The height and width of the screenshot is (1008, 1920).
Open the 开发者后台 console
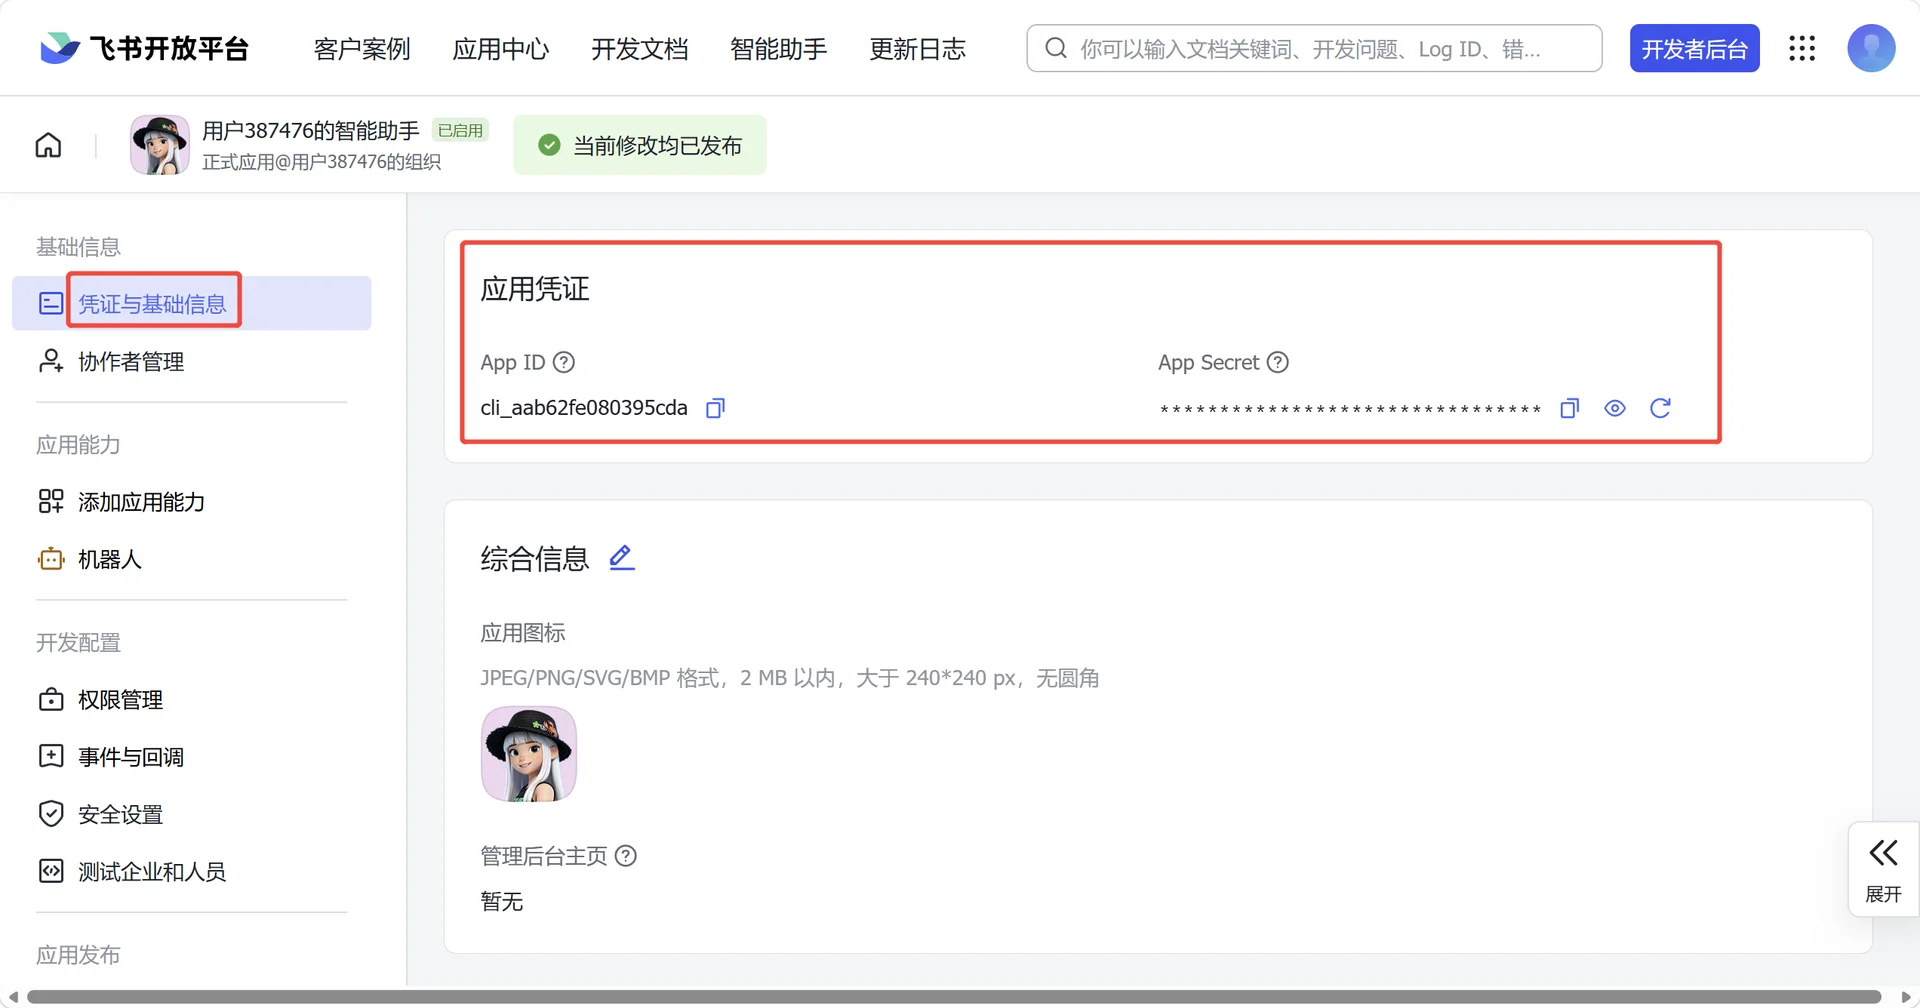coord(1694,48)
